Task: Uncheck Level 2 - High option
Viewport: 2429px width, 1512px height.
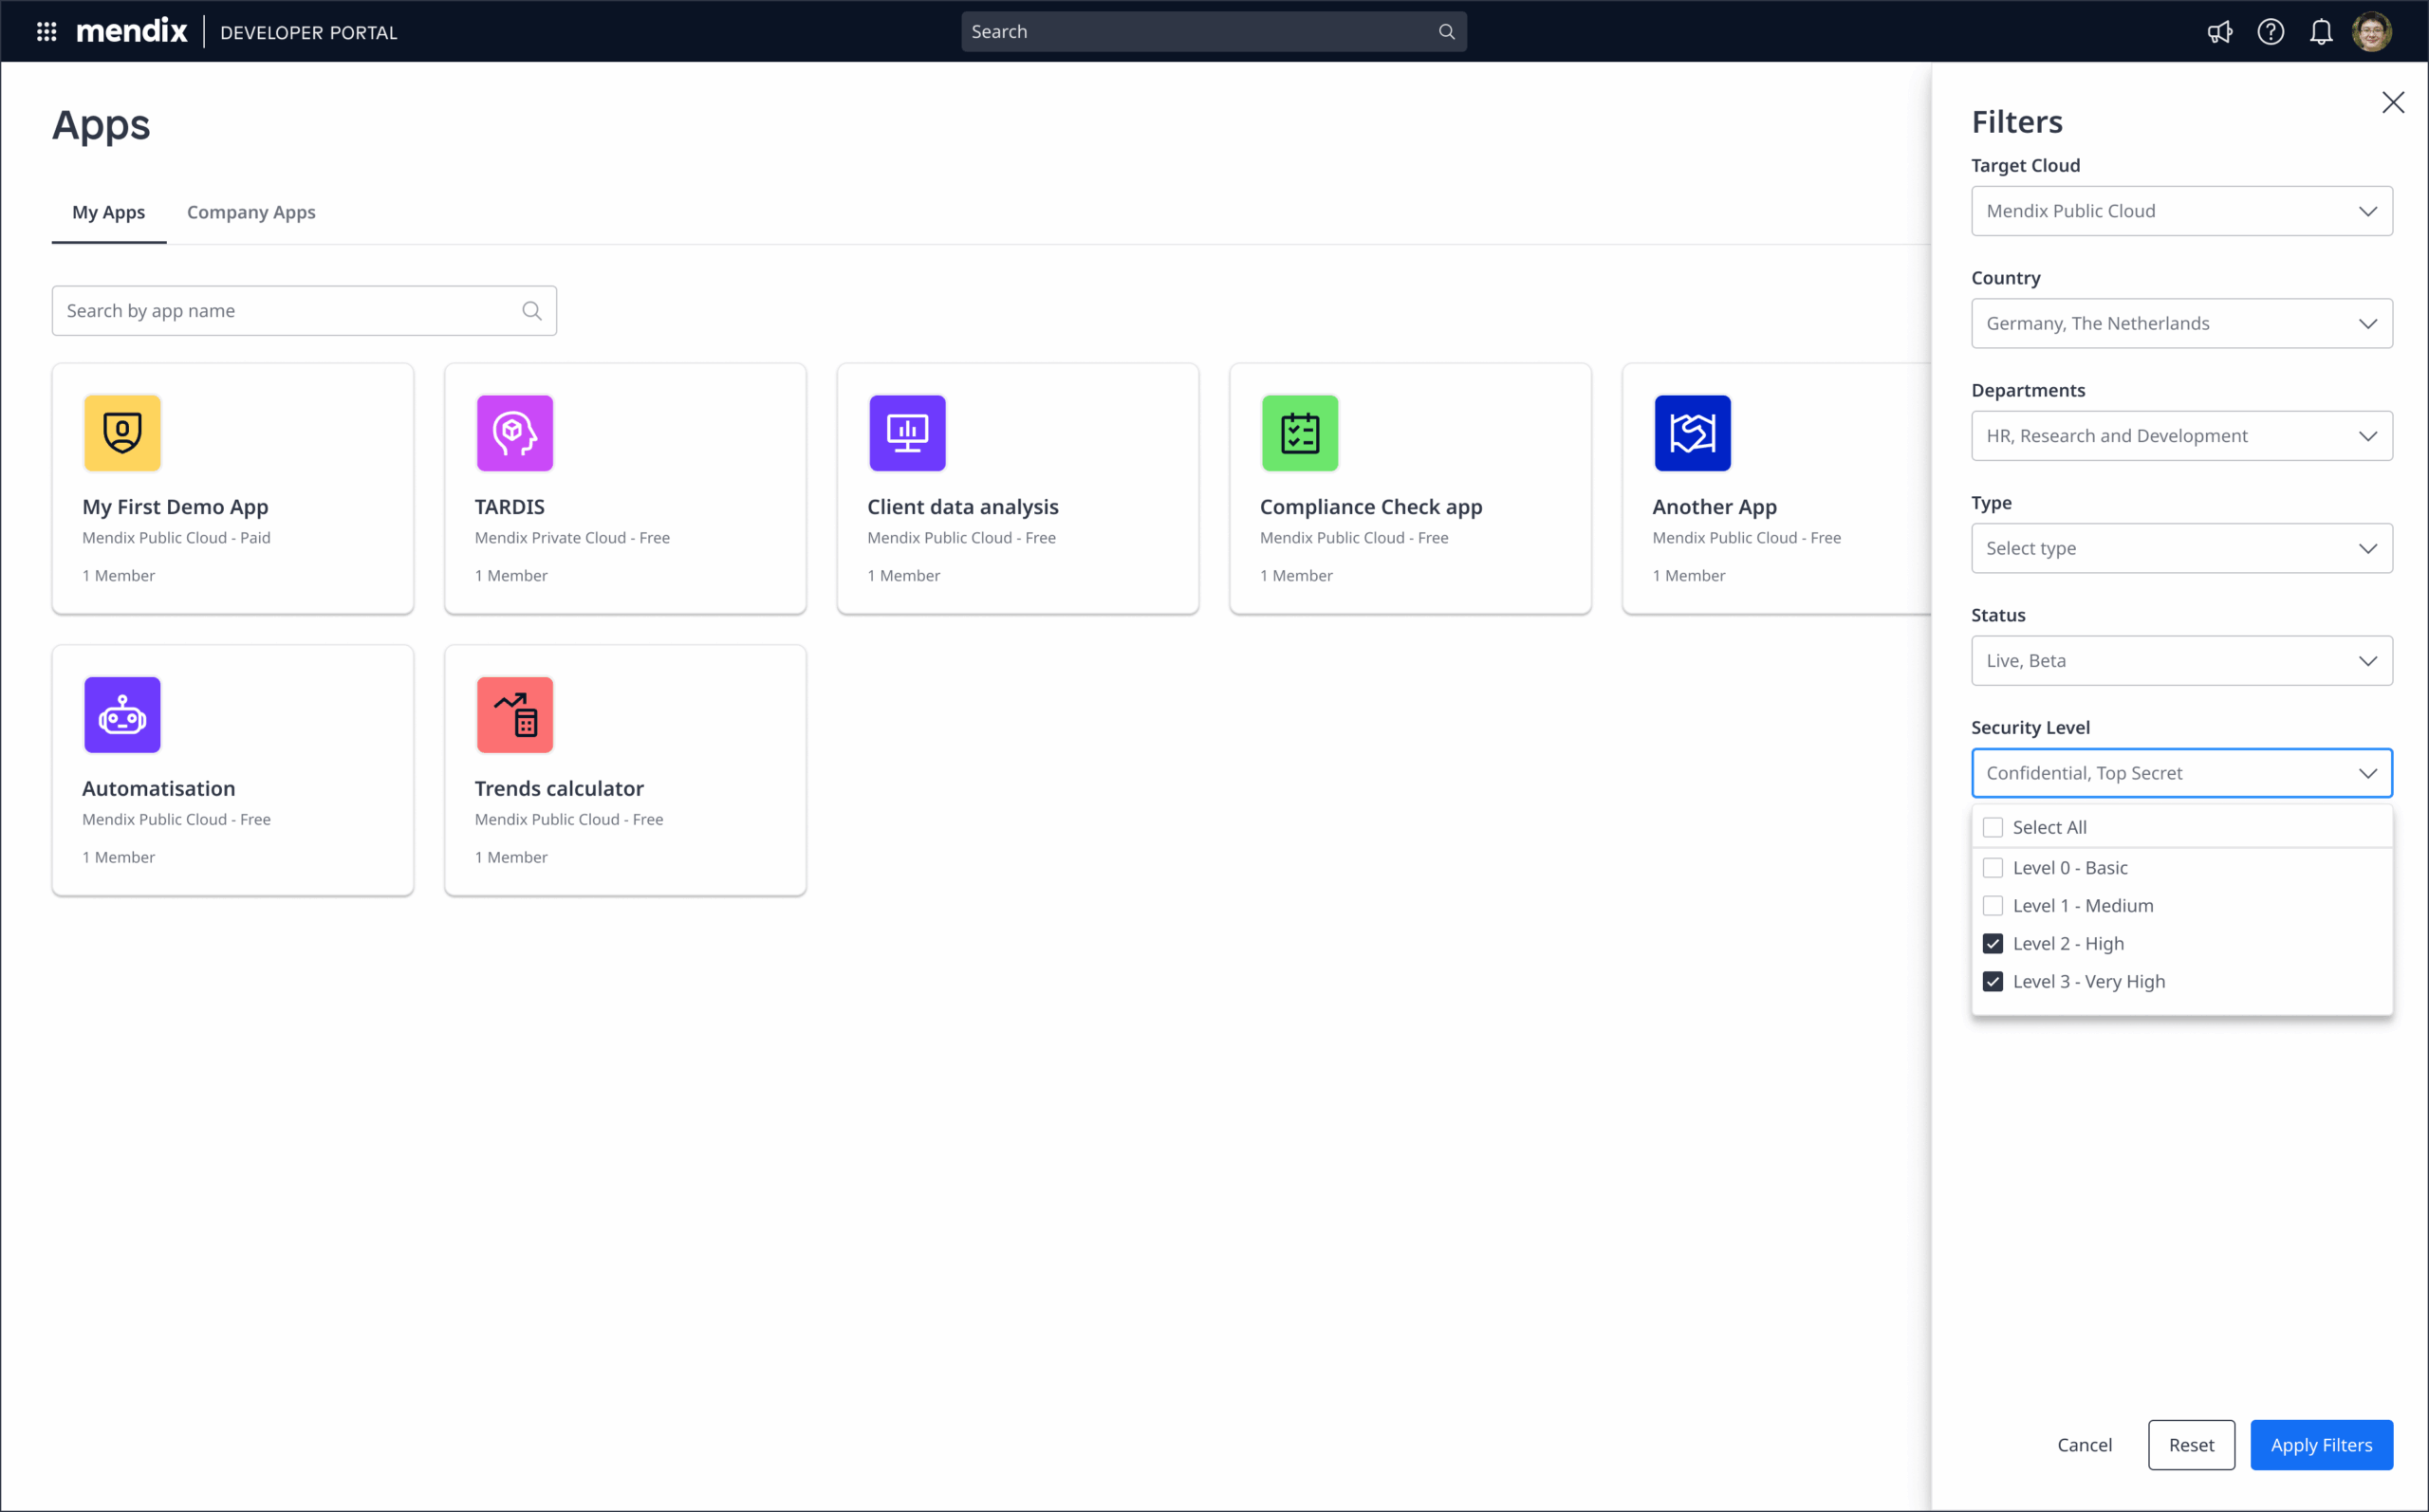Action: pyautogui.click(x=1992, y=943)
